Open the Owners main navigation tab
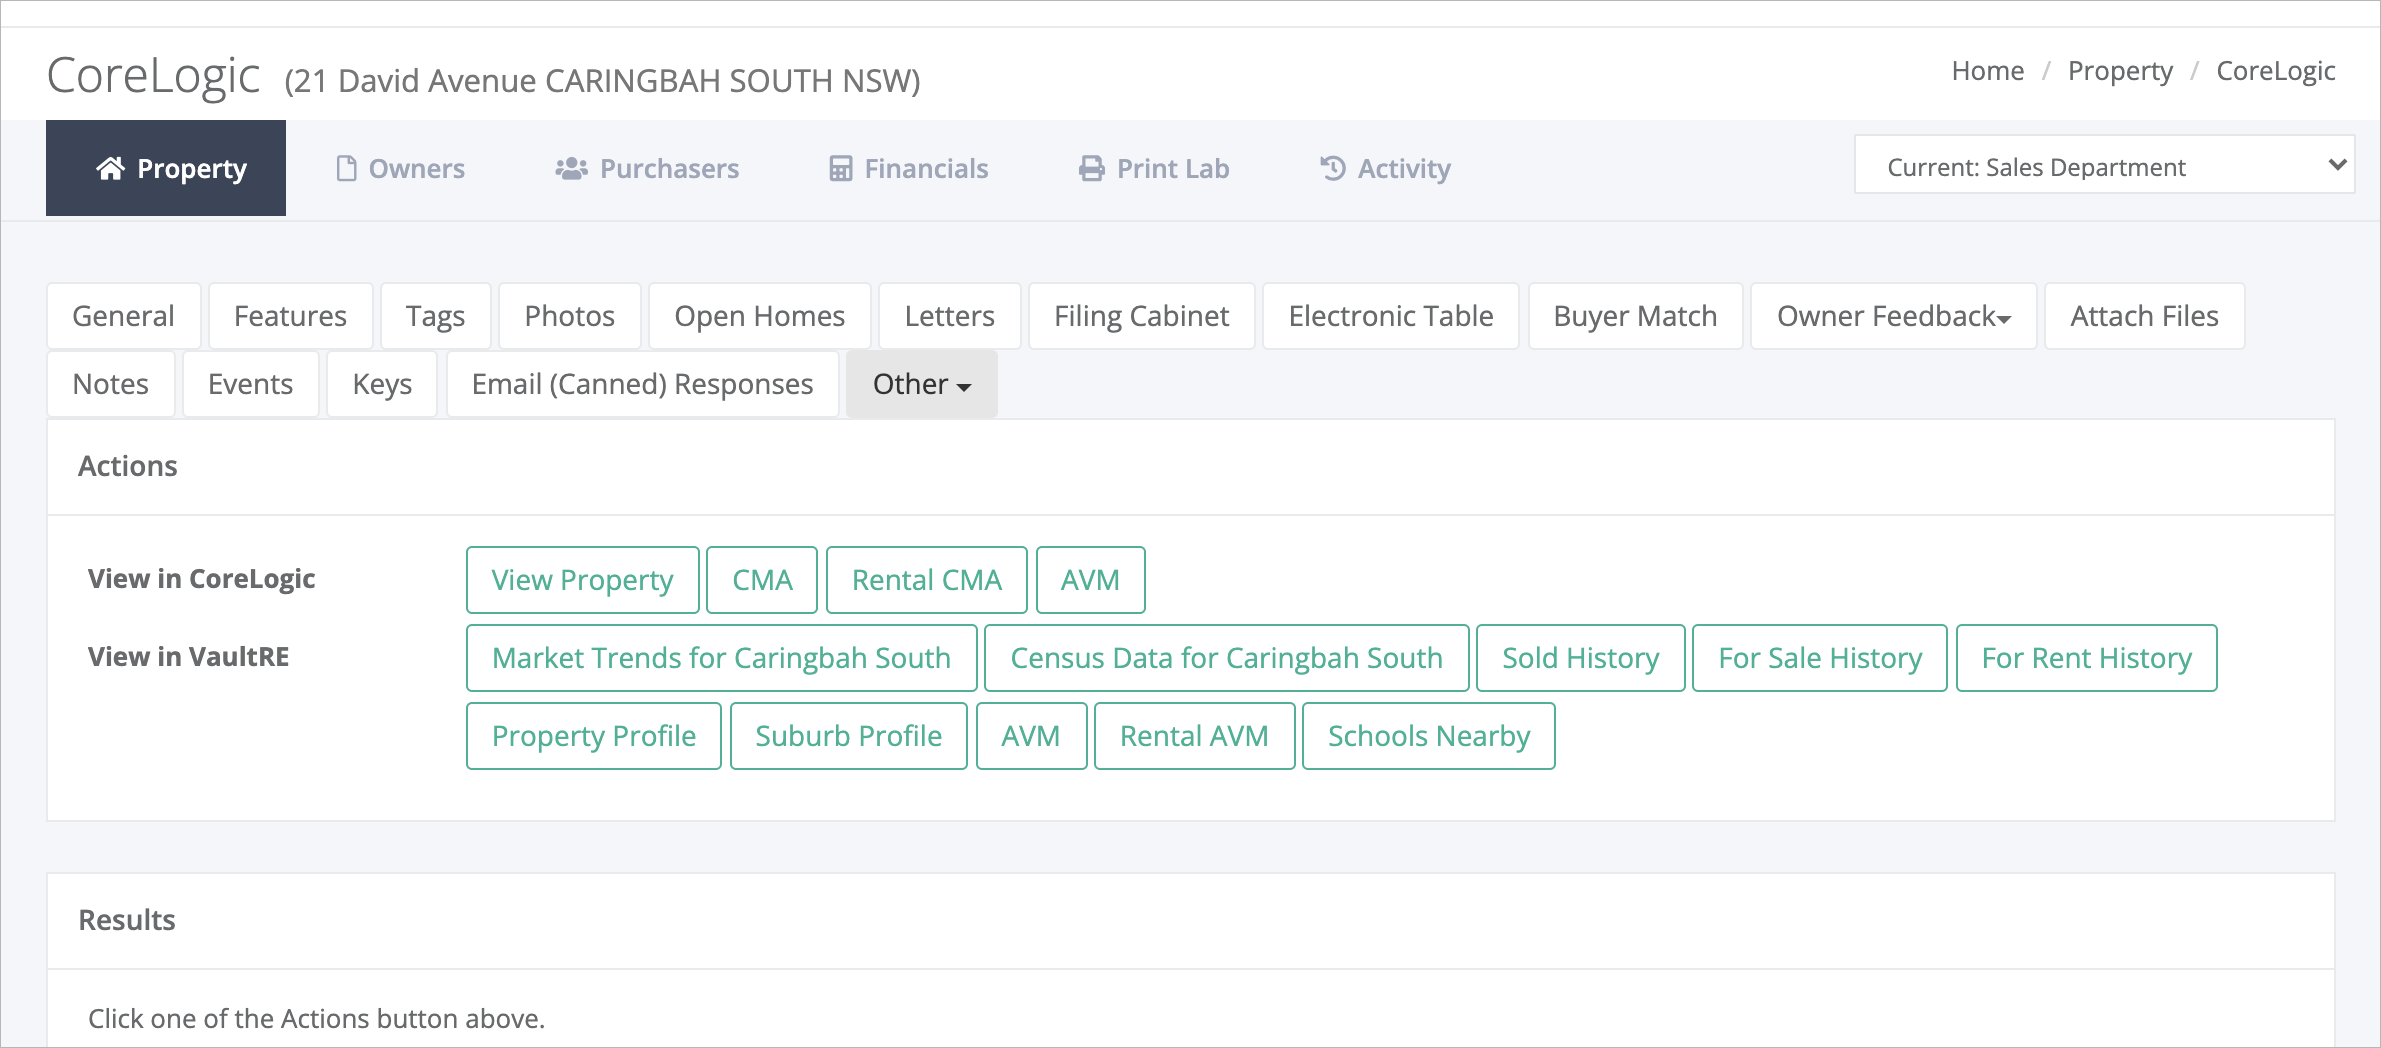Image resolution: width=2381 pixels, height=1048 pixels. (400, 168)
